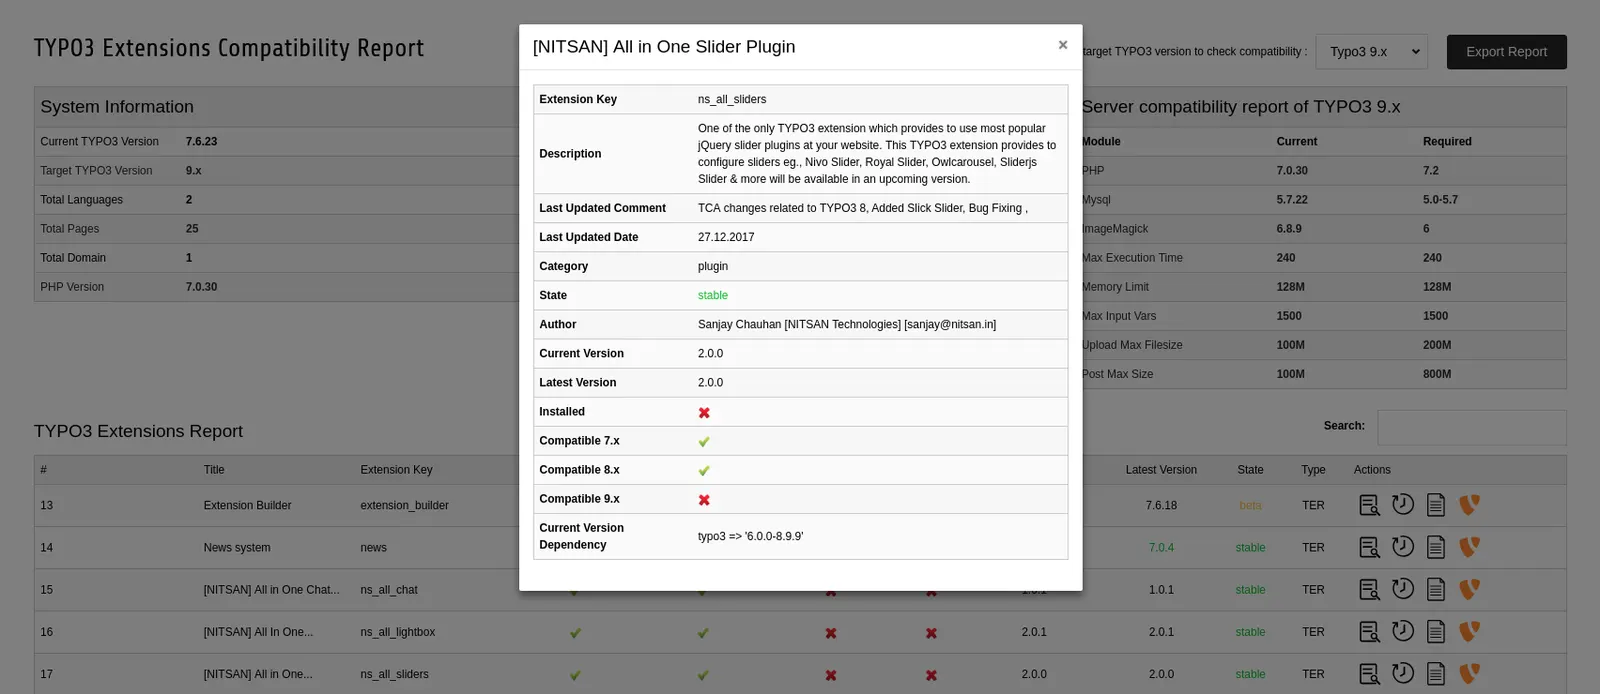
Task: Sort by Title column header
Action: click(x=214, y=470)
